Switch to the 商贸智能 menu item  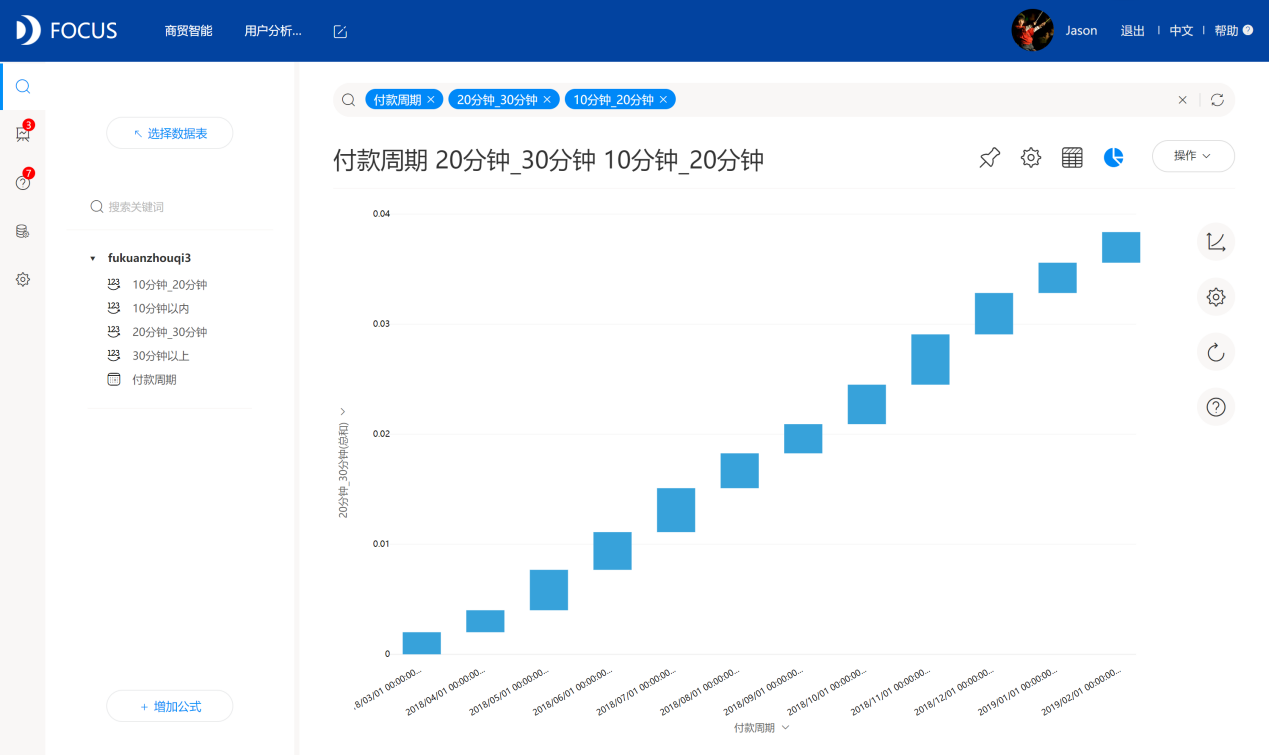pyautogui.click(x=187, y=31)
